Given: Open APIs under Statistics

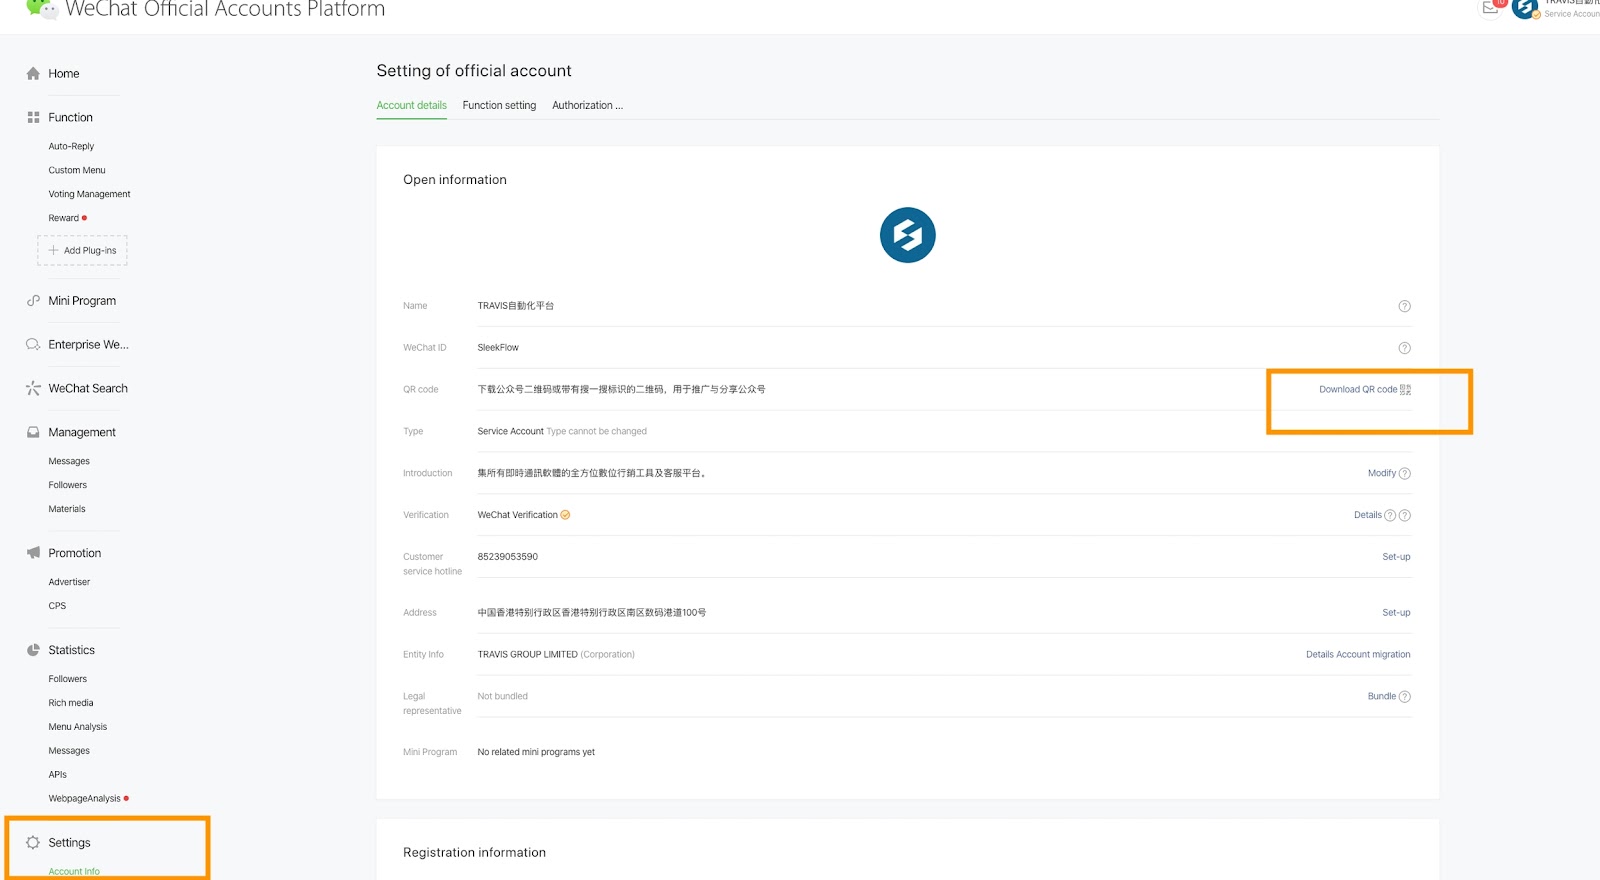Looking at the screenshot, I should [x=58, y=775].
